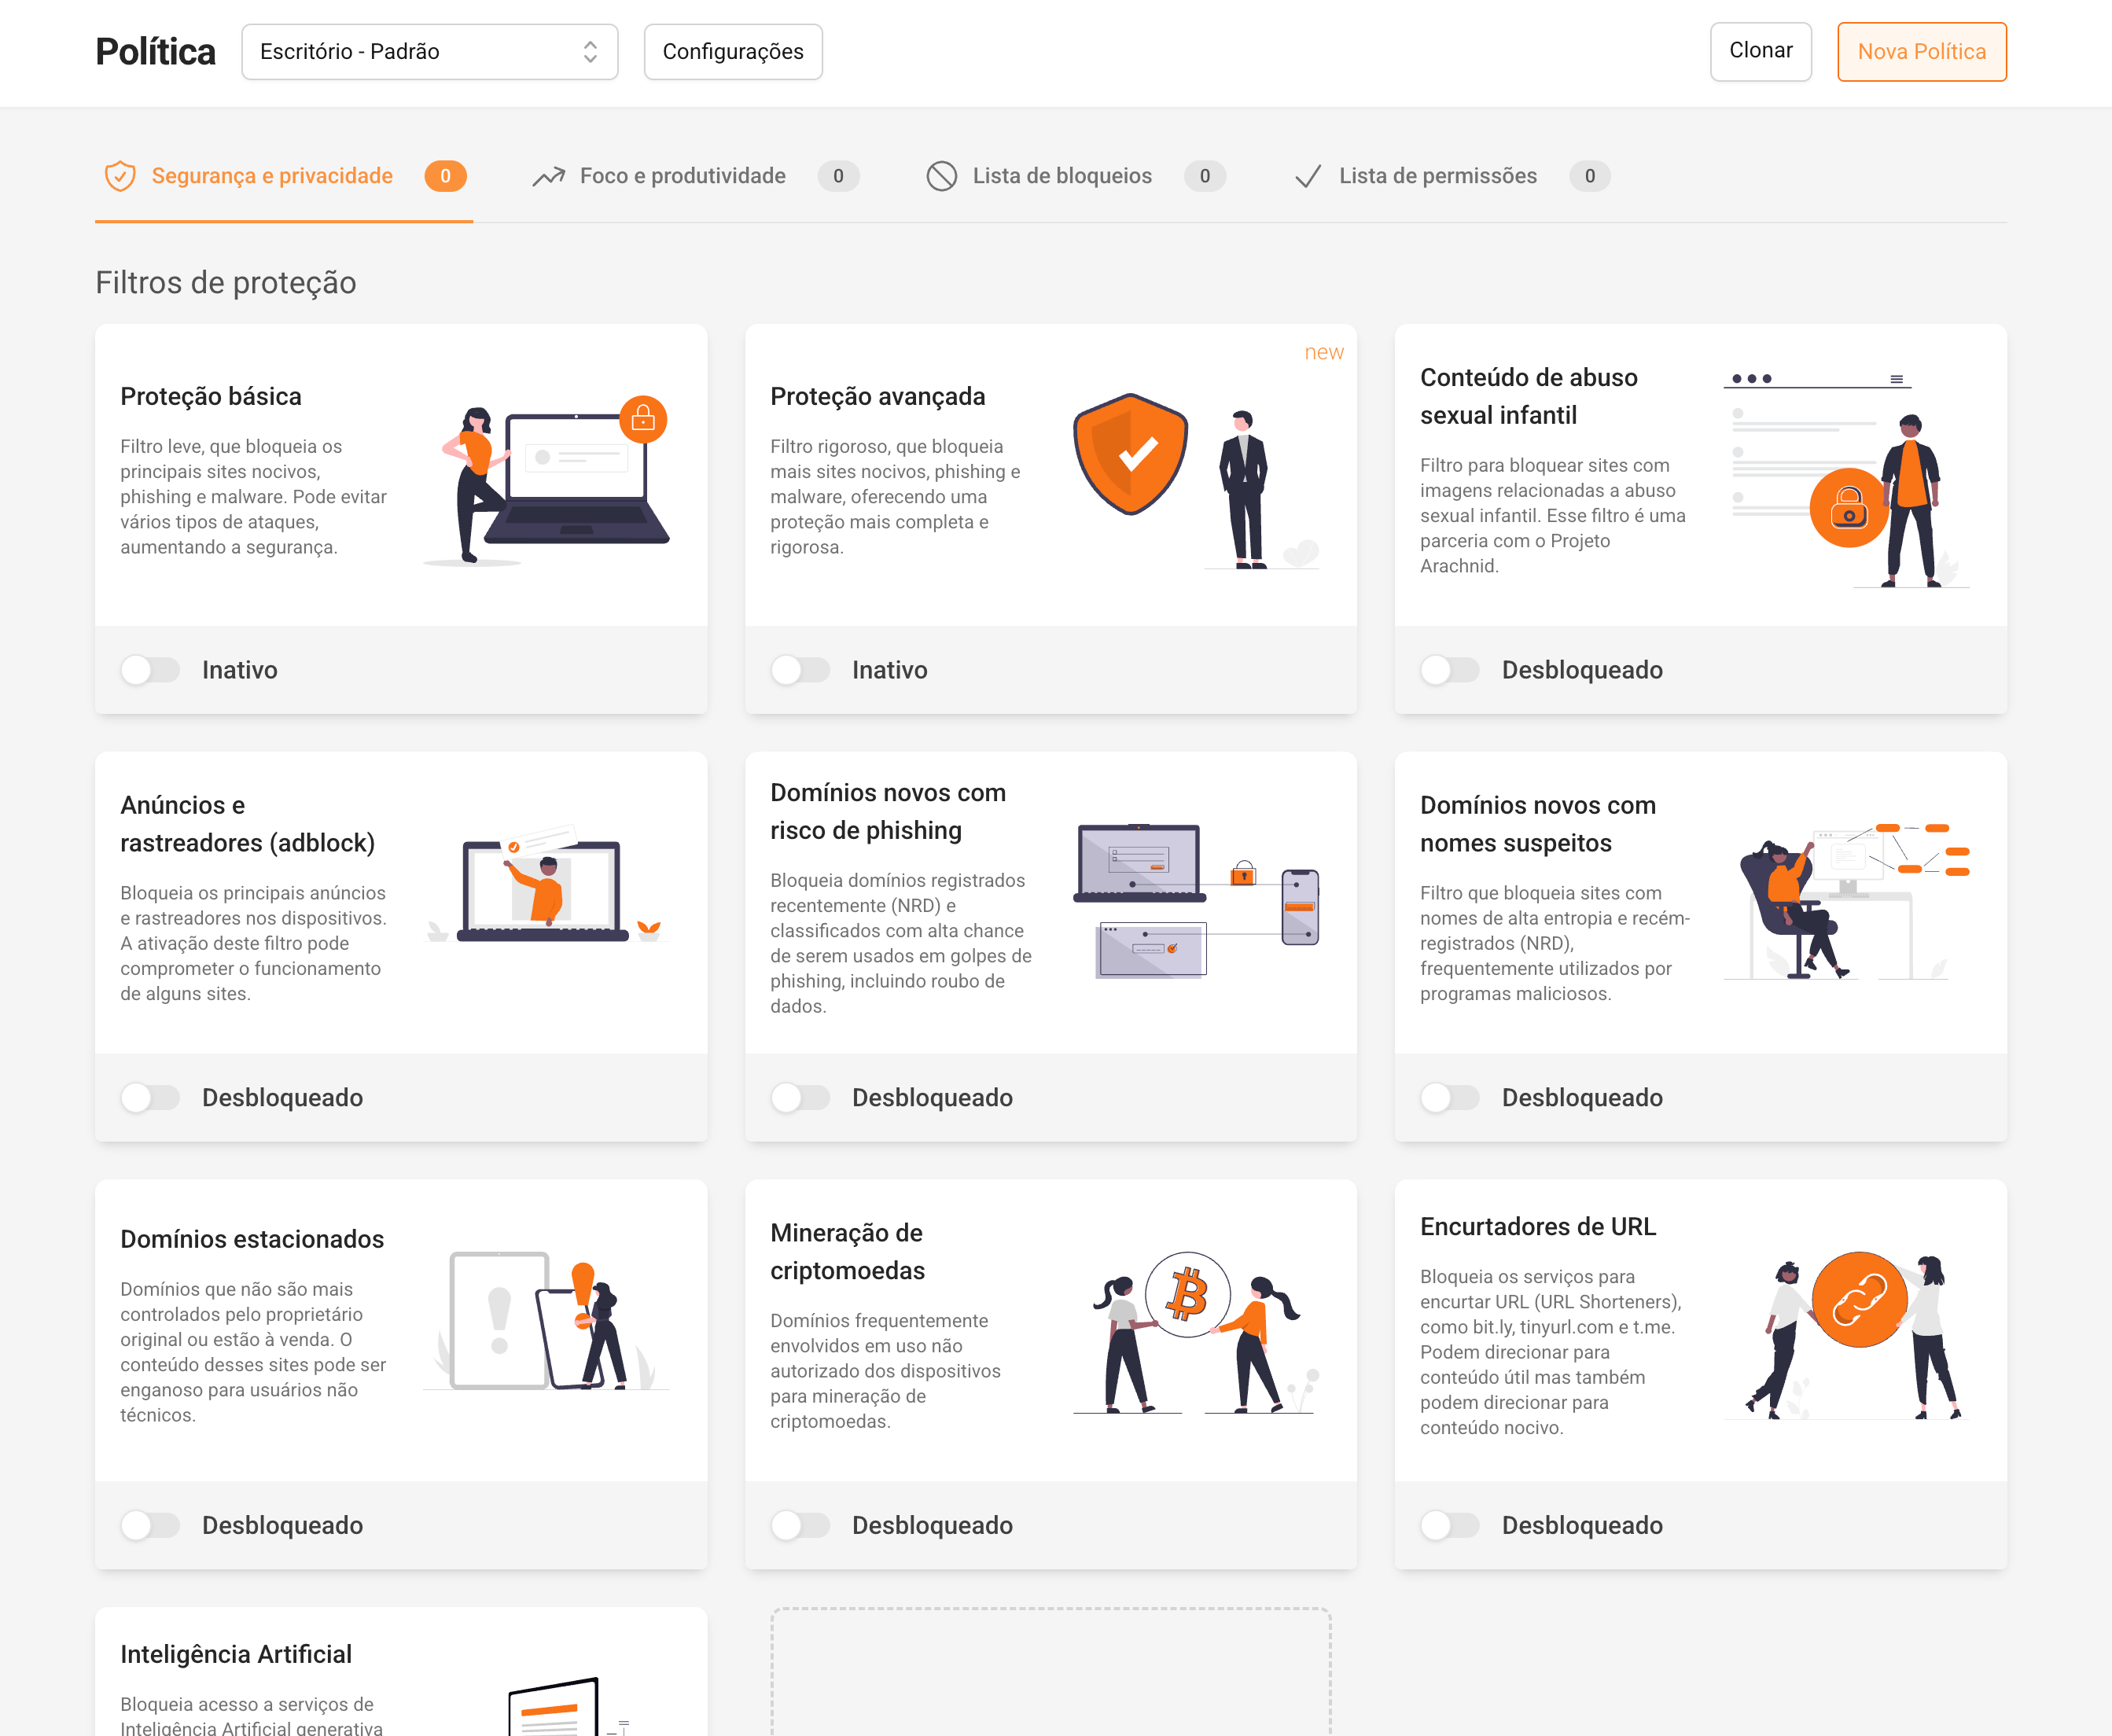This screenshot has height=1736, width=2112.
Task: Switch to Foco e produtividade tab
Action: click(682, 176)
